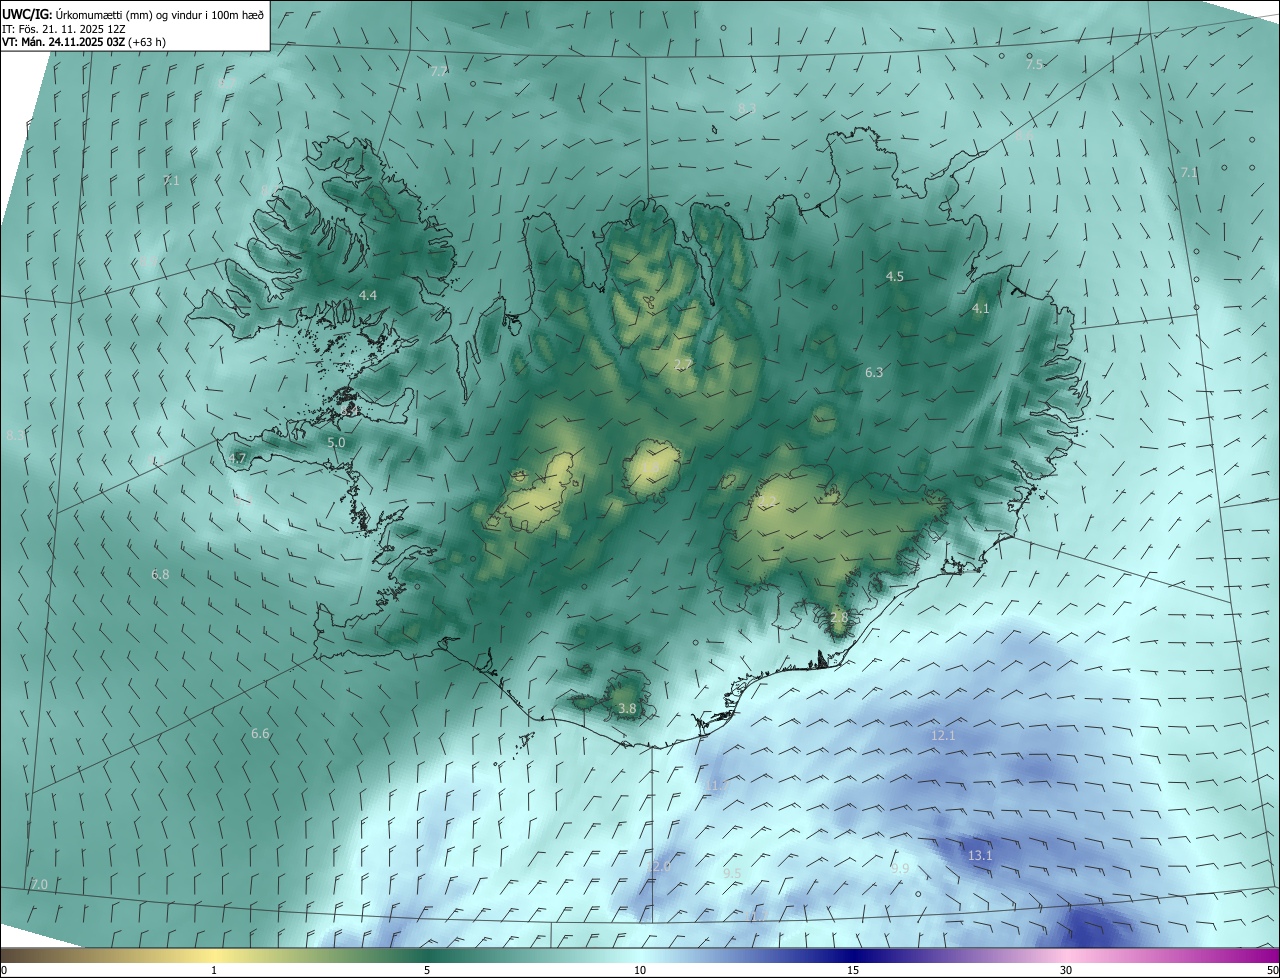
Task: Click the 5.0 value on Snæfellsnes
Action: click(336, 442)
